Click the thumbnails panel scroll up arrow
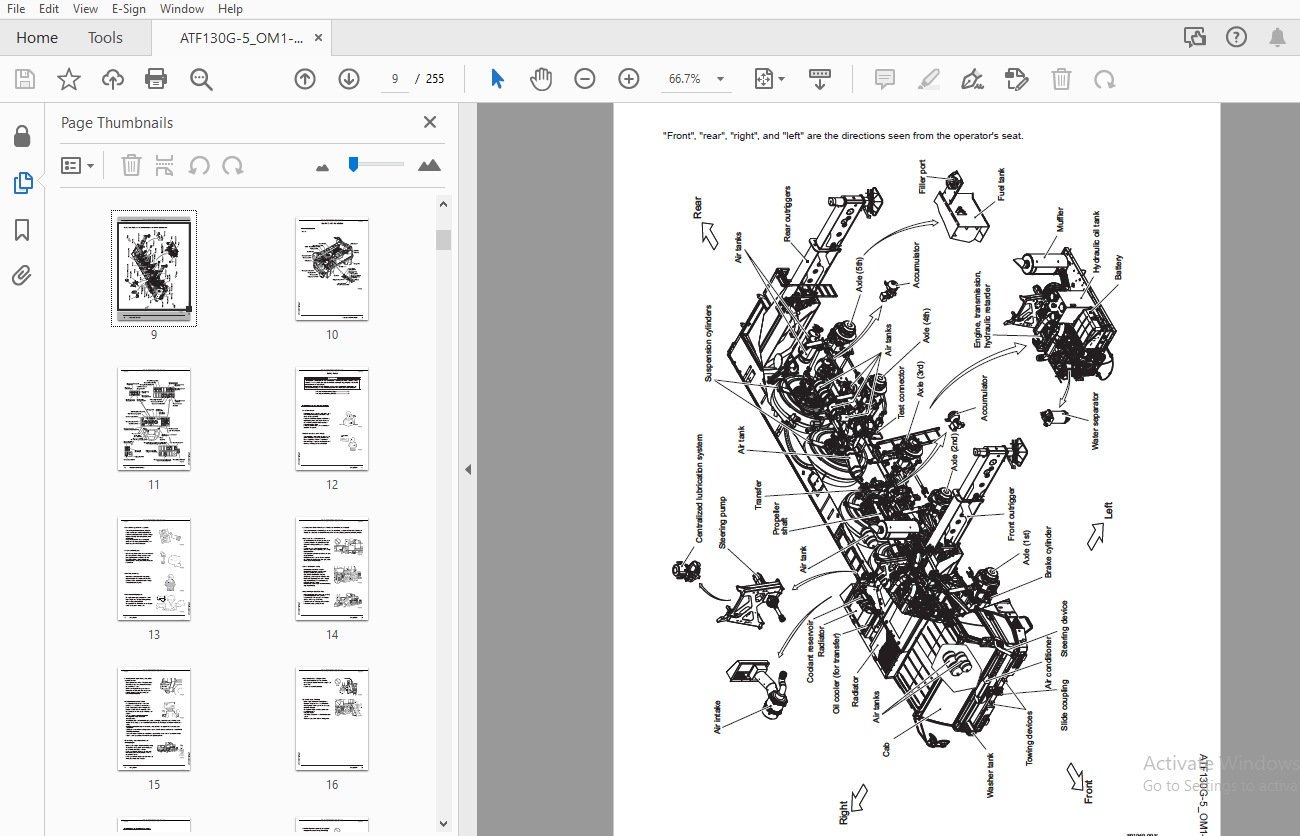Image resolution: width=1300 pixels, height=836 pixels. [x=444, y=204]
